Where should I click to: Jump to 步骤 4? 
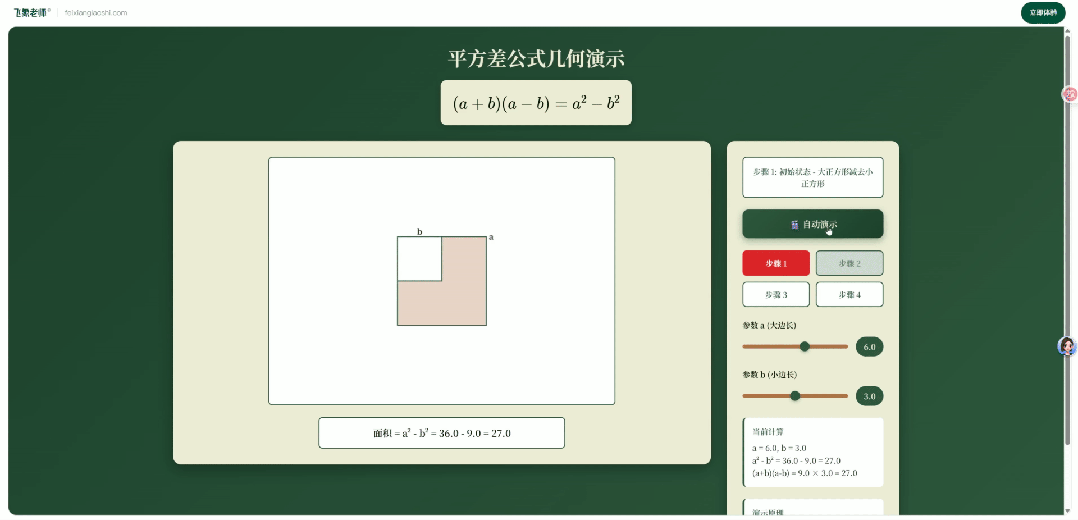click(849, 294)
